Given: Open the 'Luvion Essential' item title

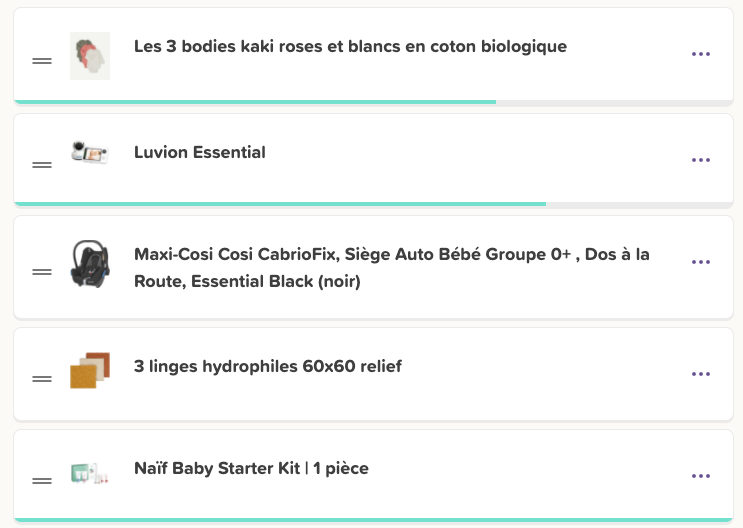Looking at the screenshot, I should tap(199, 153).
